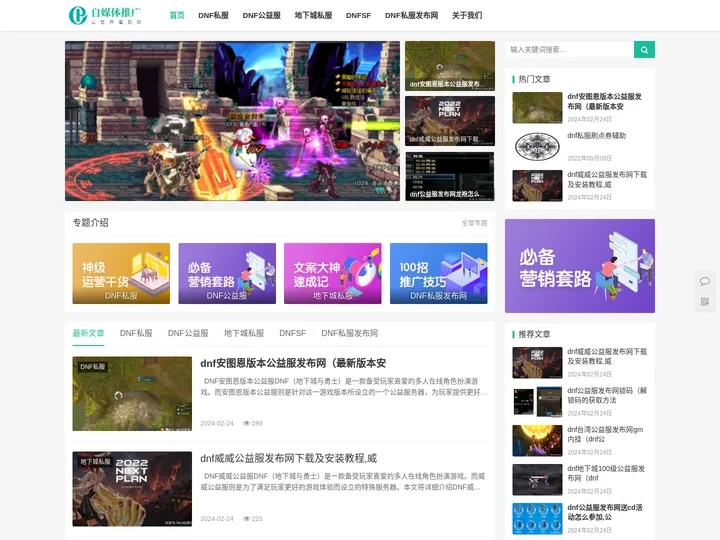Open the DNF私服发布网 navigation item
Screen dimensions: 720x540
click(411, 15)
